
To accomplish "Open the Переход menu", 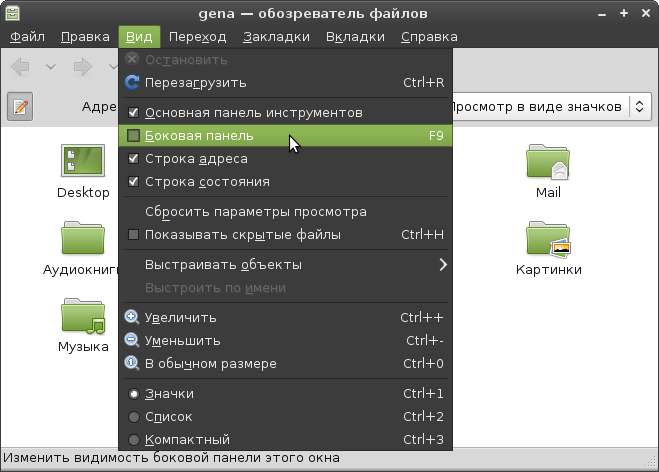I will [x=198, y=37].
